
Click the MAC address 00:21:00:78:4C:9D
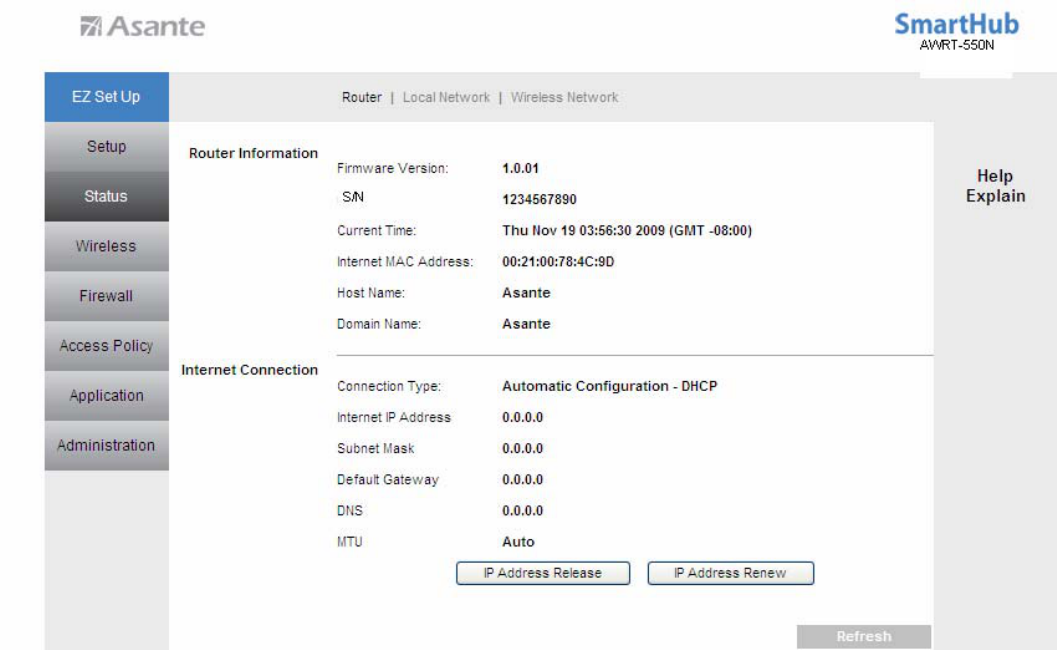click(x=558, y=262)
